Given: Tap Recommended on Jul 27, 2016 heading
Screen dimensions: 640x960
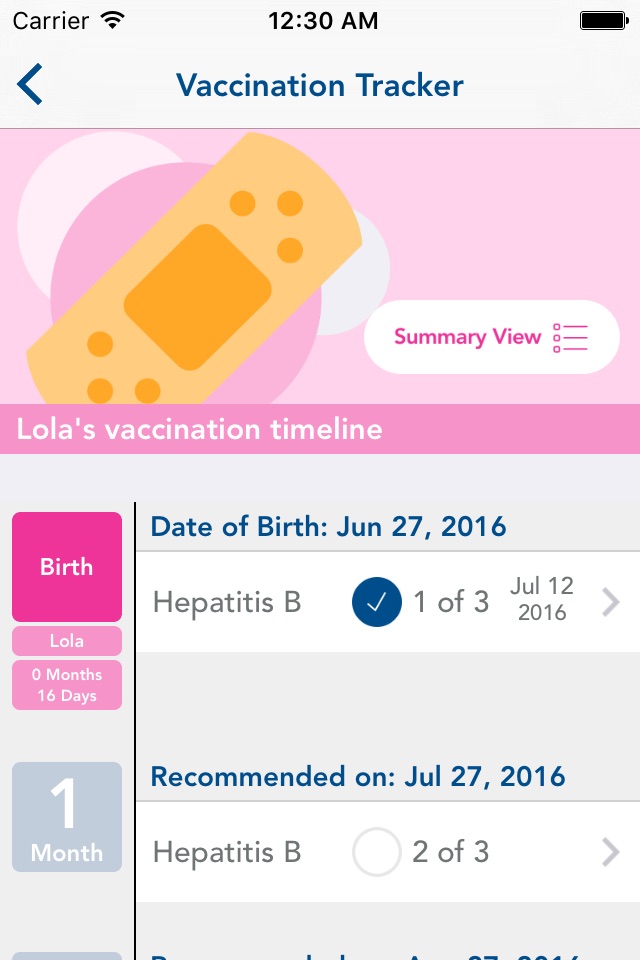Looking at the screenshot, I should [358, 776].
